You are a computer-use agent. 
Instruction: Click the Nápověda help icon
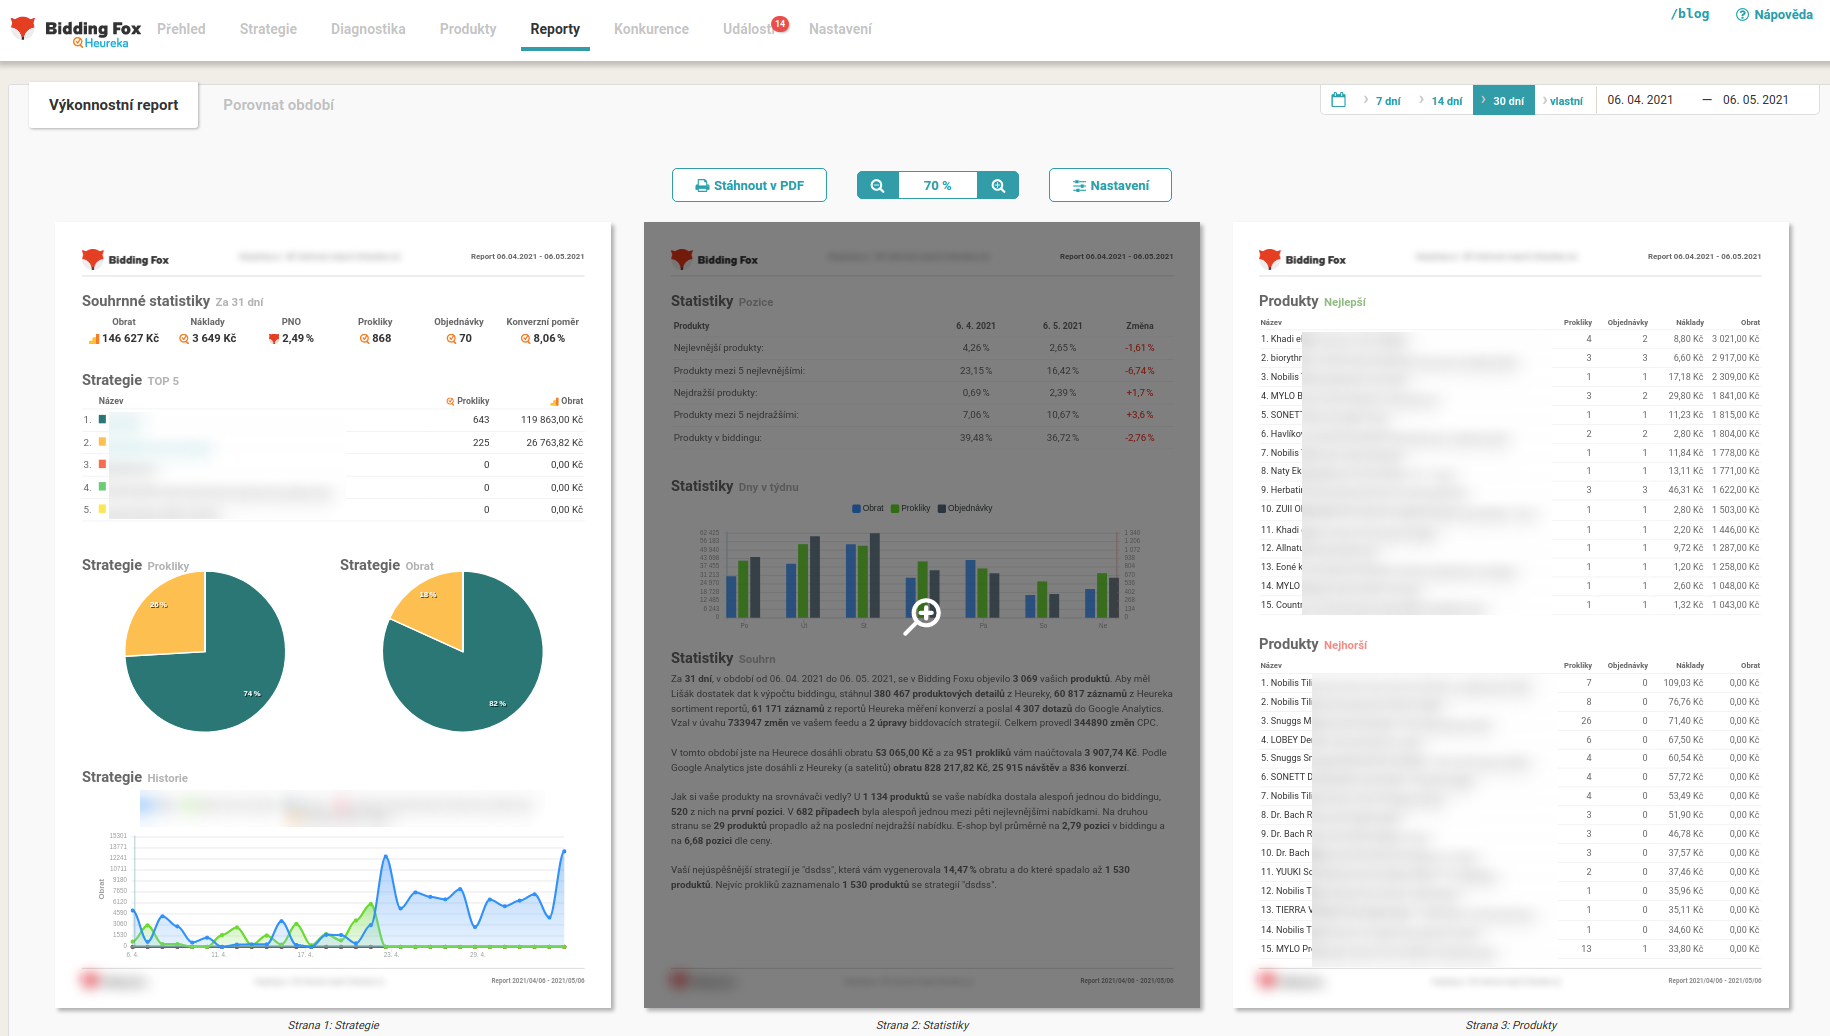tap(1742, 15)
